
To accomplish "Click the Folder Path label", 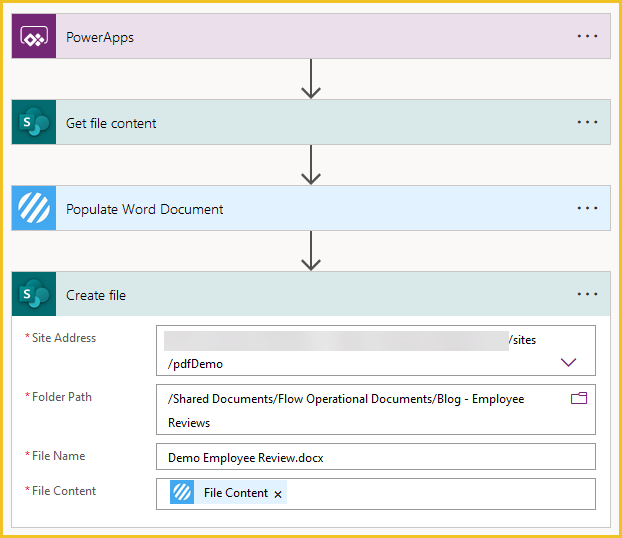I will (x=62, y=397).
